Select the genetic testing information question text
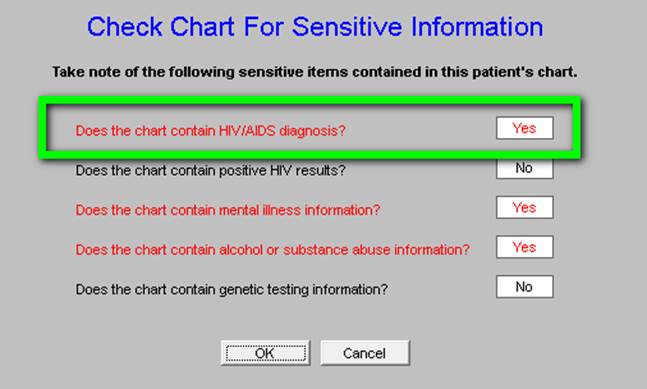 (231, 289)
